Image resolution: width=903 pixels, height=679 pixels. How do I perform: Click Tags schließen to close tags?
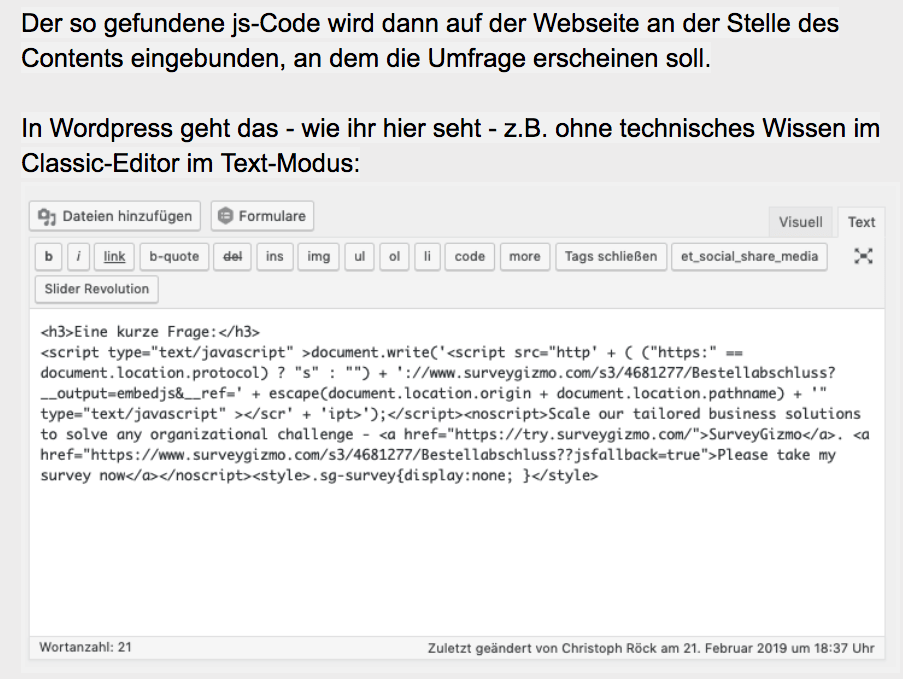pos(610,256)
